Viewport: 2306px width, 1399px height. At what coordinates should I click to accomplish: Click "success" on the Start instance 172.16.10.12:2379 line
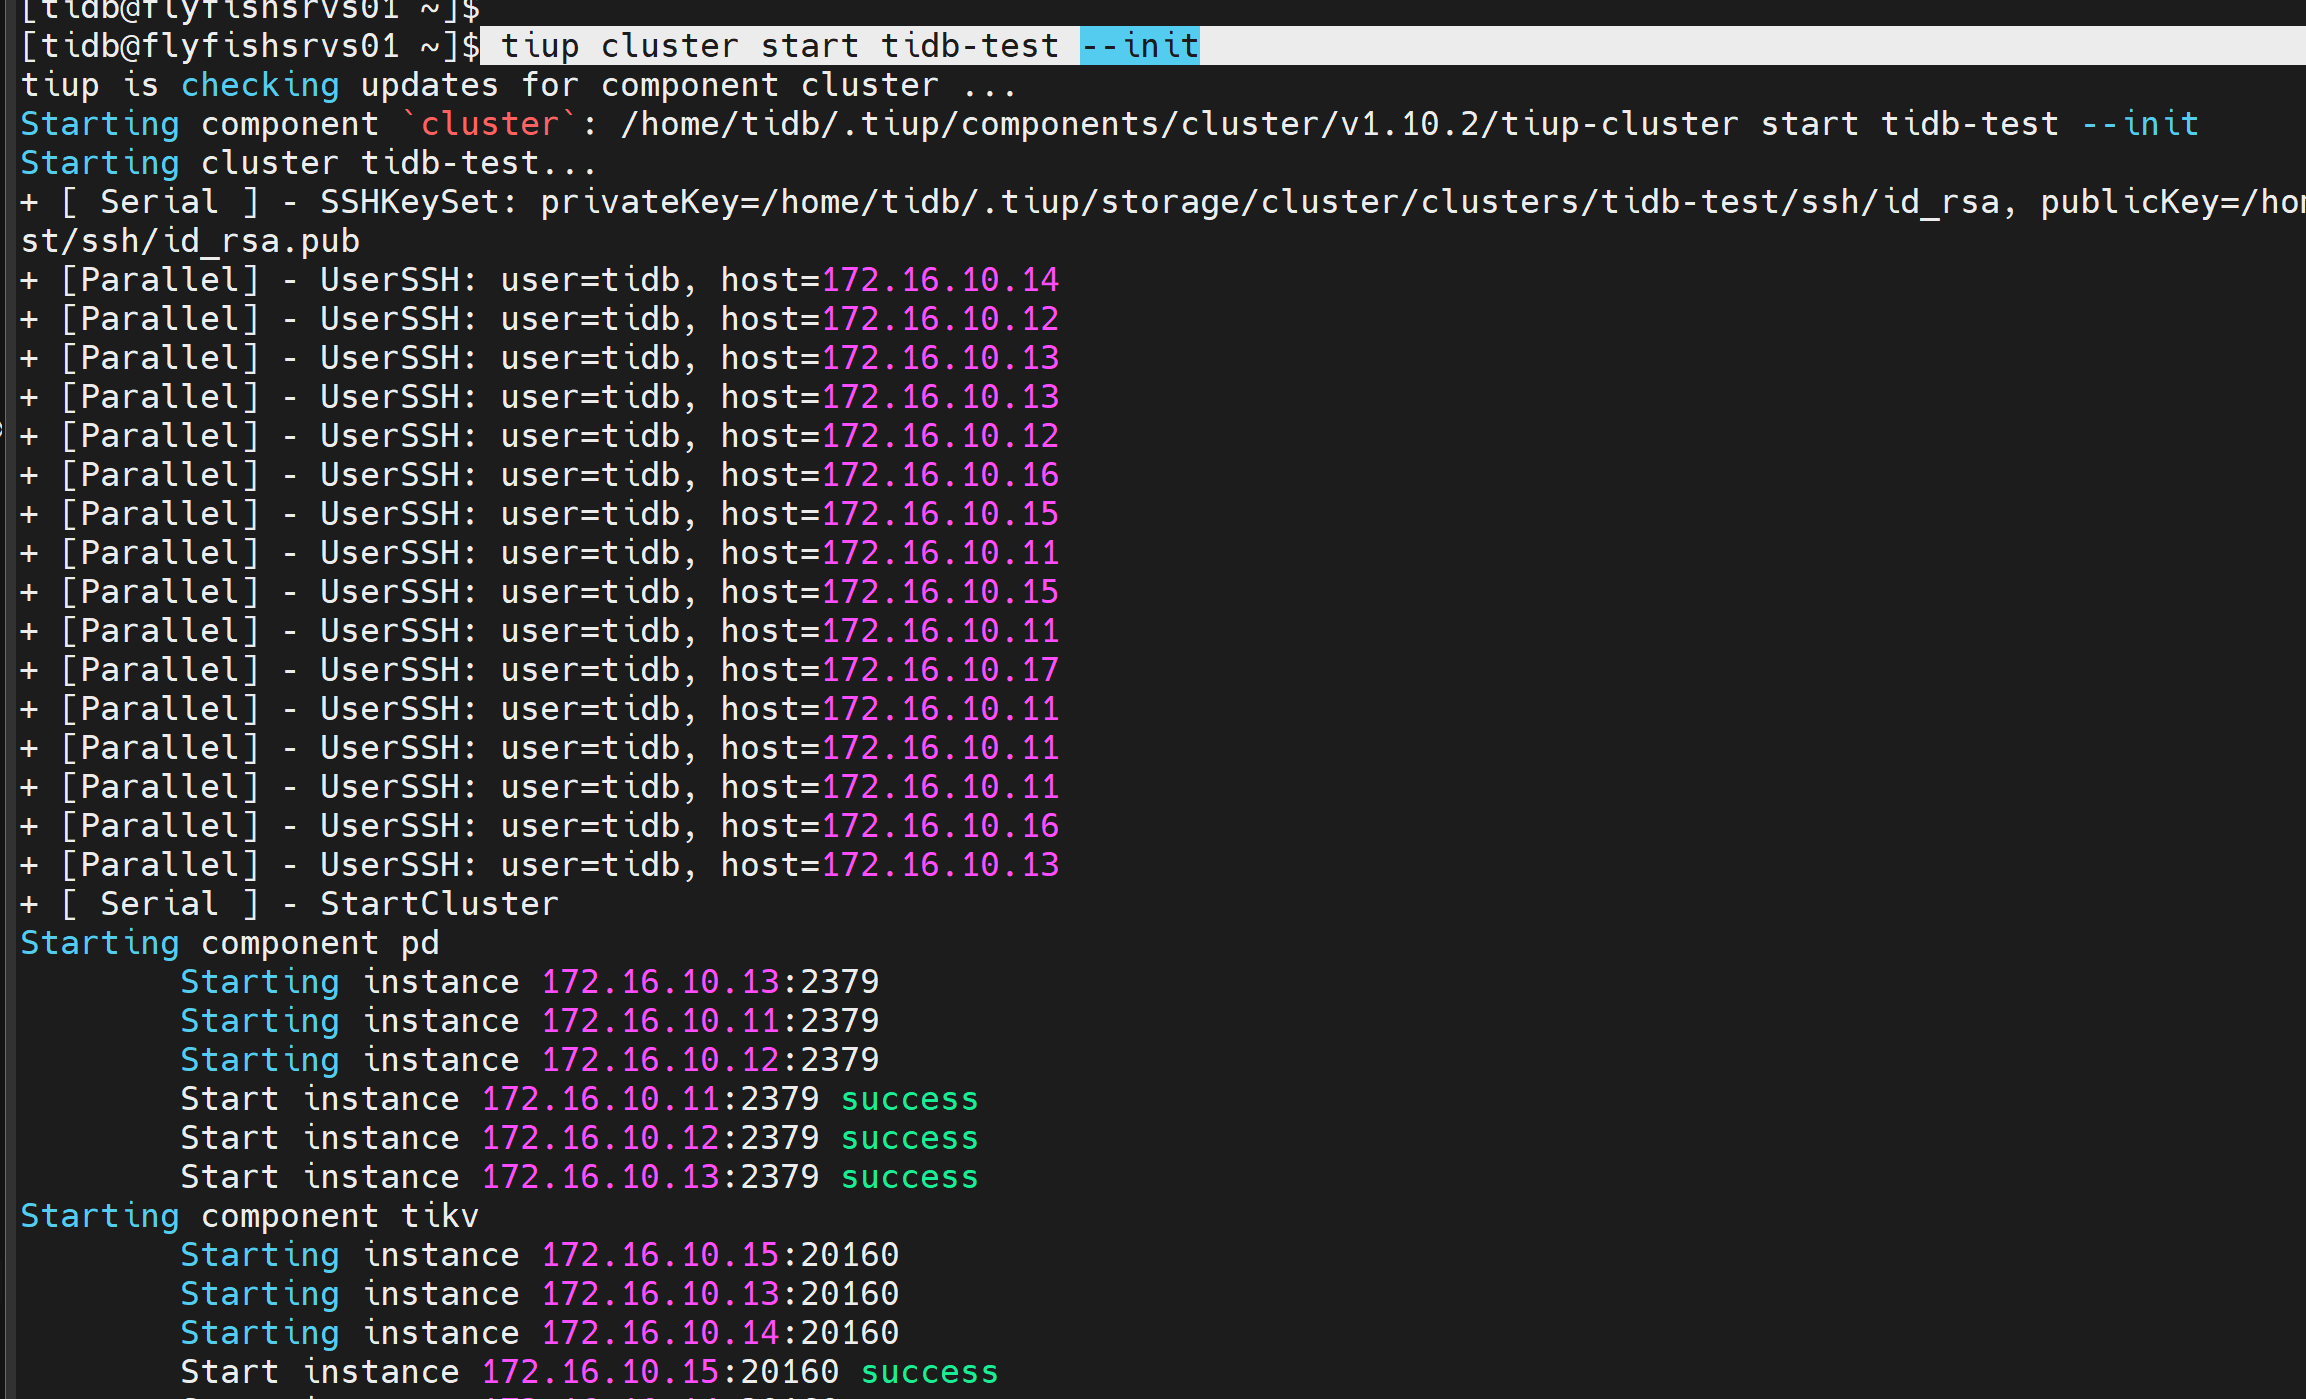[x=910, y=1138]
